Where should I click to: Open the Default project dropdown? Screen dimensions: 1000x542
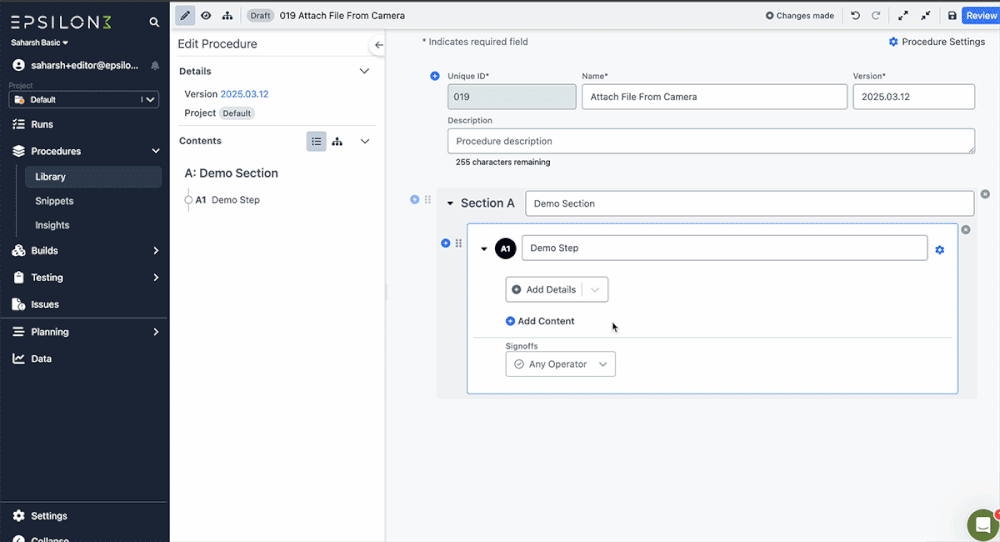[x=84, y=99]
